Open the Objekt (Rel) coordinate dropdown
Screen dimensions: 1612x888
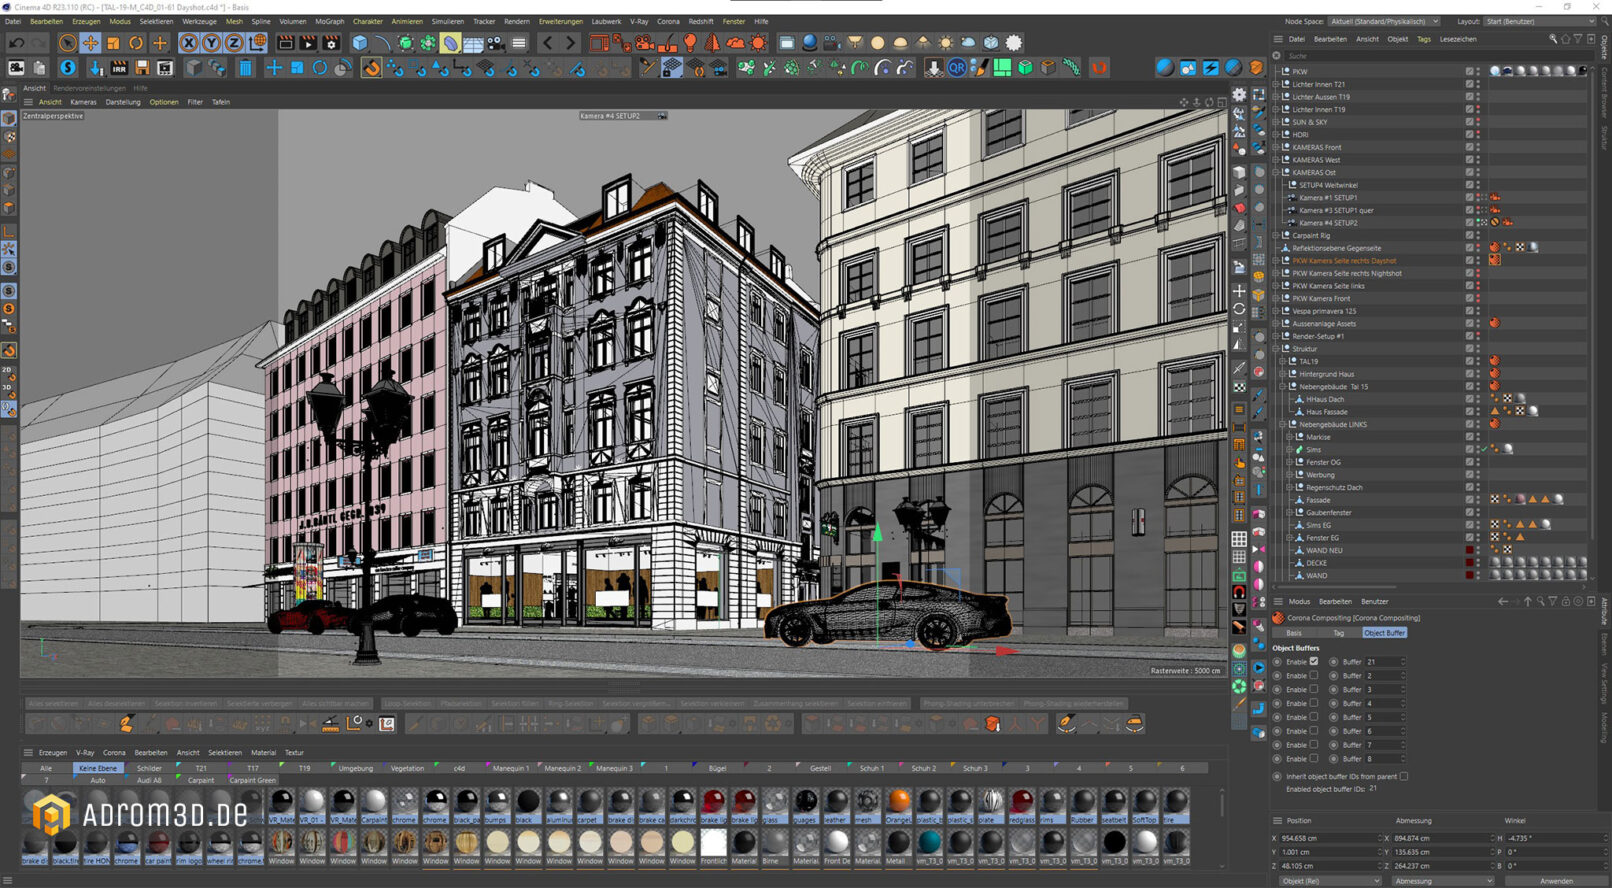1329,881
